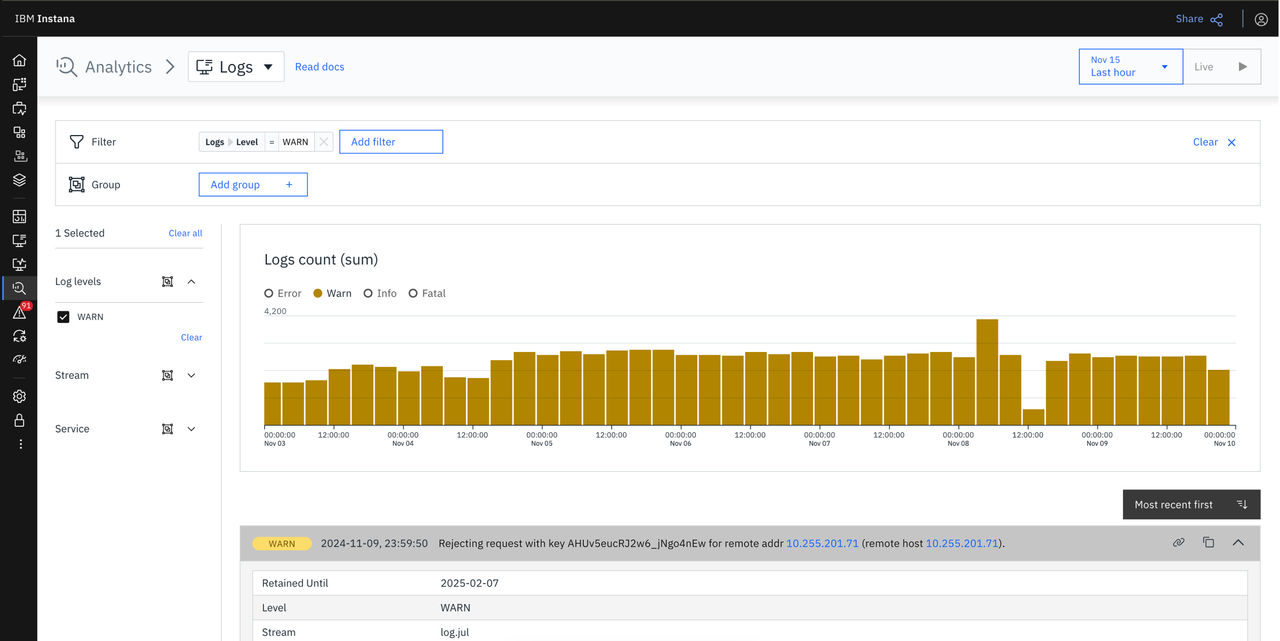The height and width of the screenshot is (641, 1280).
Task: Click Clear under Log levels
Action: click(192, 338)
